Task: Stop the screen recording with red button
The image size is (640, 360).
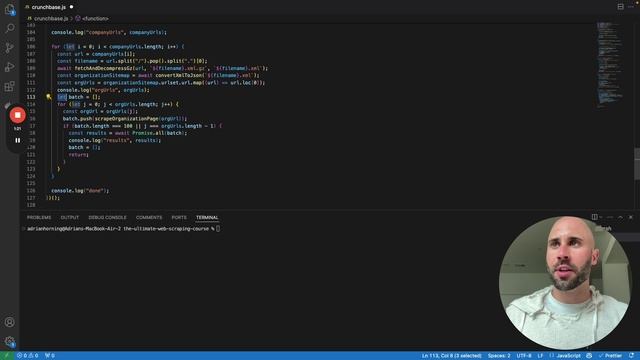Action: 18,115
